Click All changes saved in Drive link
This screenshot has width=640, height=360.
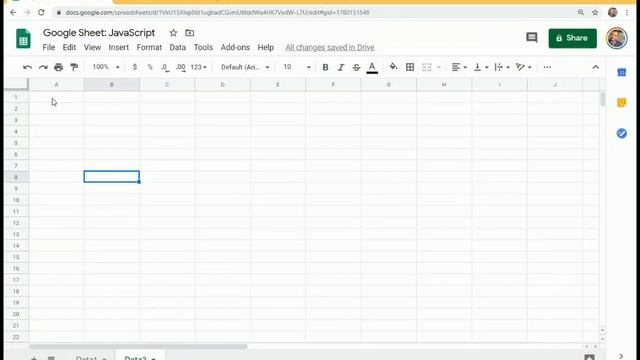[x=330, y=47]
